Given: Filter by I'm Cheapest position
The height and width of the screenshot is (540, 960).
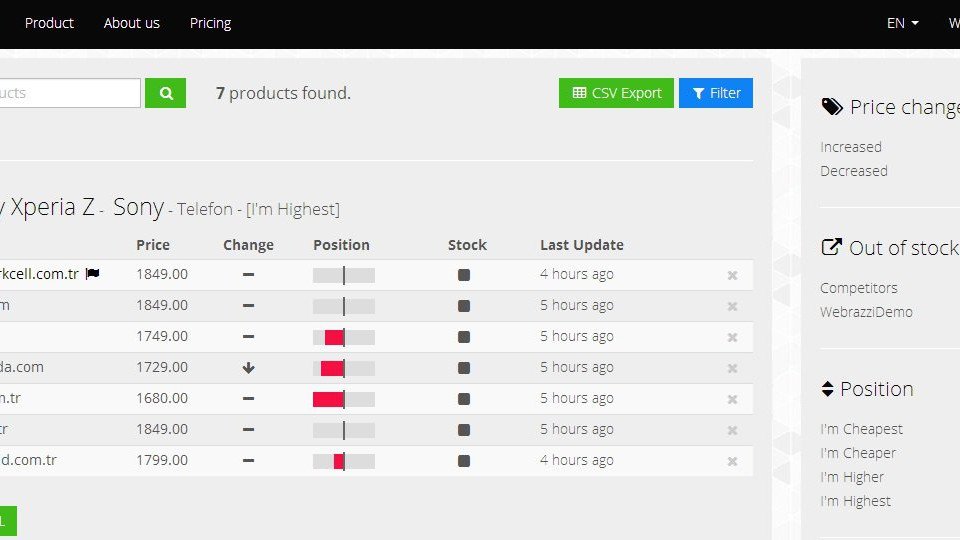Looking at the screenshot, I should [861, 429].
